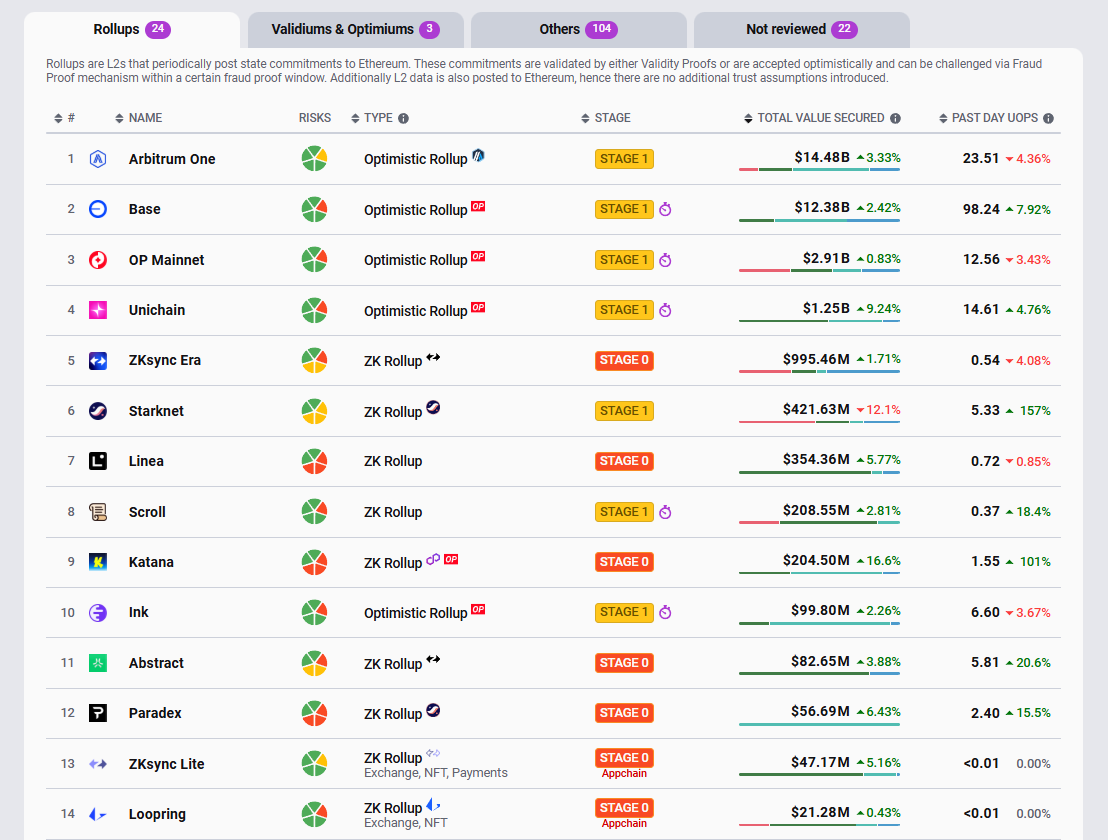Click Arbitrum One's STAGE 1 badge

624,159
